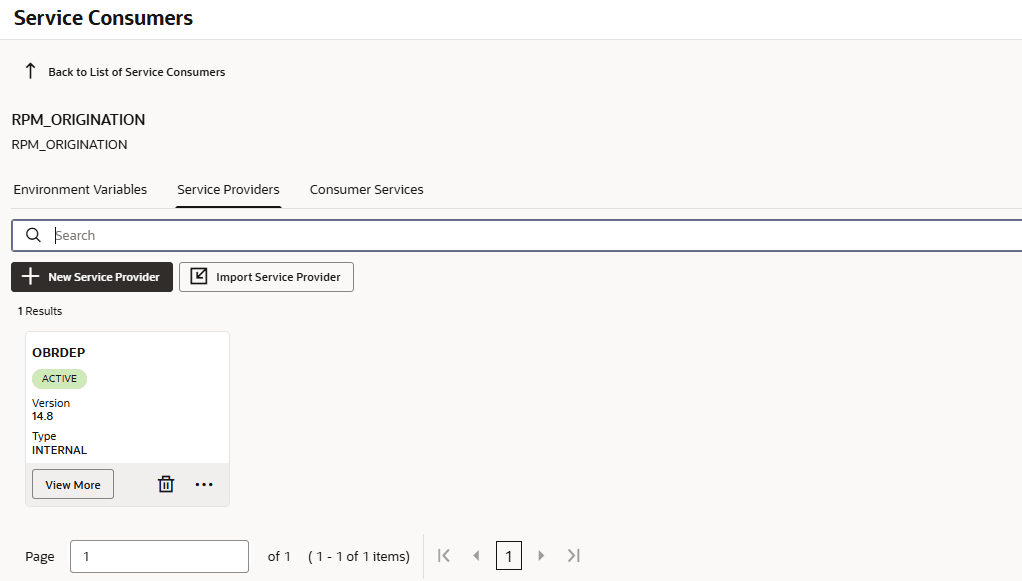Click New Service Provider button
1022x581 pixels.
click(92, 277)
